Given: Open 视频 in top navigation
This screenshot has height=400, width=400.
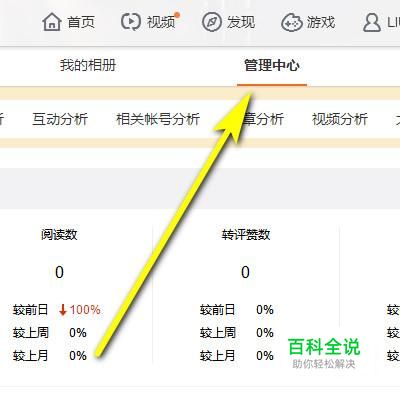Looking at the screenshot, I should tap(161, 22).
